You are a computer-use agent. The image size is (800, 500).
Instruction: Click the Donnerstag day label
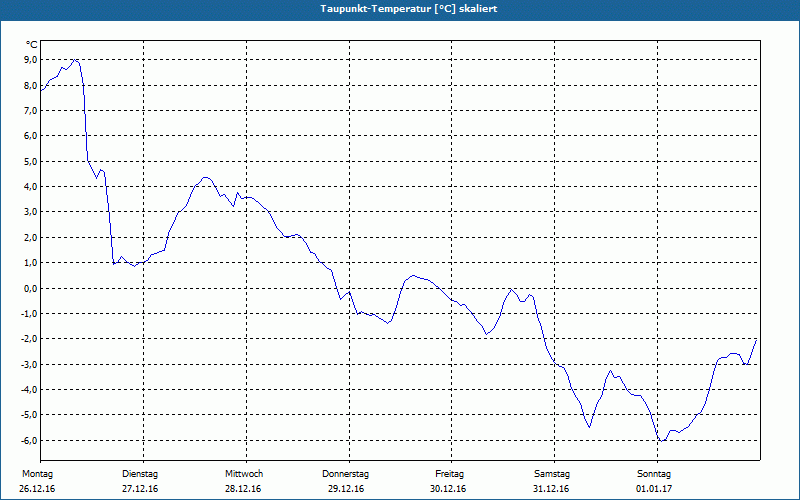point(345,474)
